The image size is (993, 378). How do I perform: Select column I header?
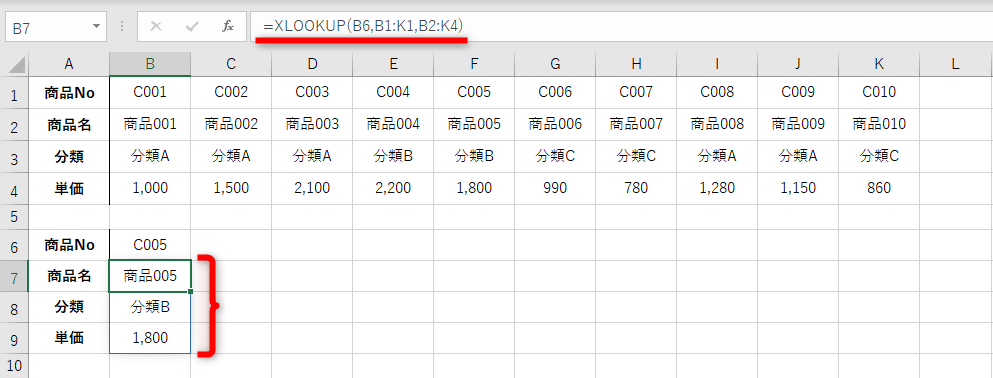[718, 64]
